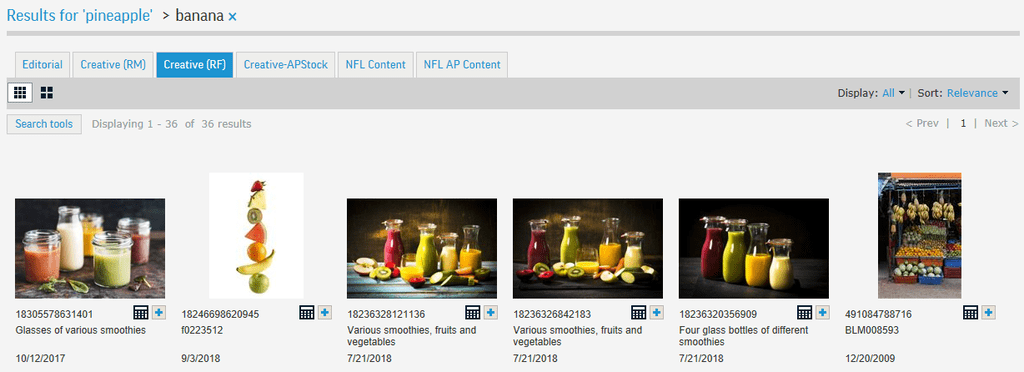Image resolution: width=1024 pixels, height=372 pixels.
Task: Open calculator icon for image 18236326842183
Action: [x=639, y=313]
